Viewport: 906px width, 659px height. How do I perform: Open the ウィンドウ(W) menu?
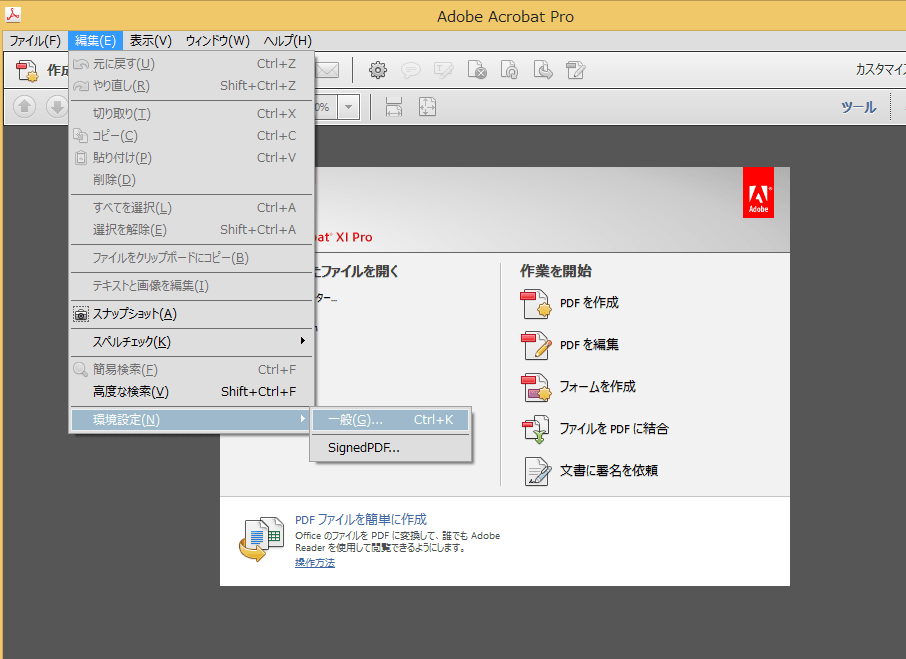coord(217,40)
